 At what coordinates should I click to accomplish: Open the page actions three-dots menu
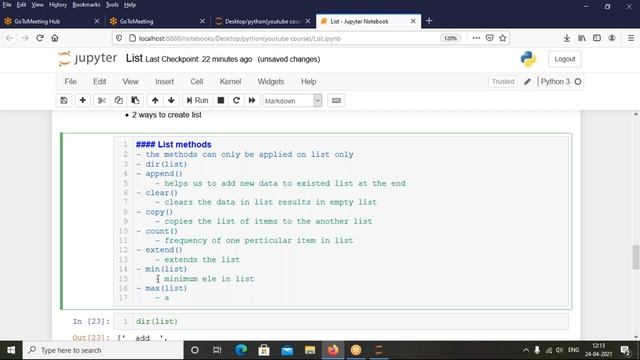pos(476,38)
